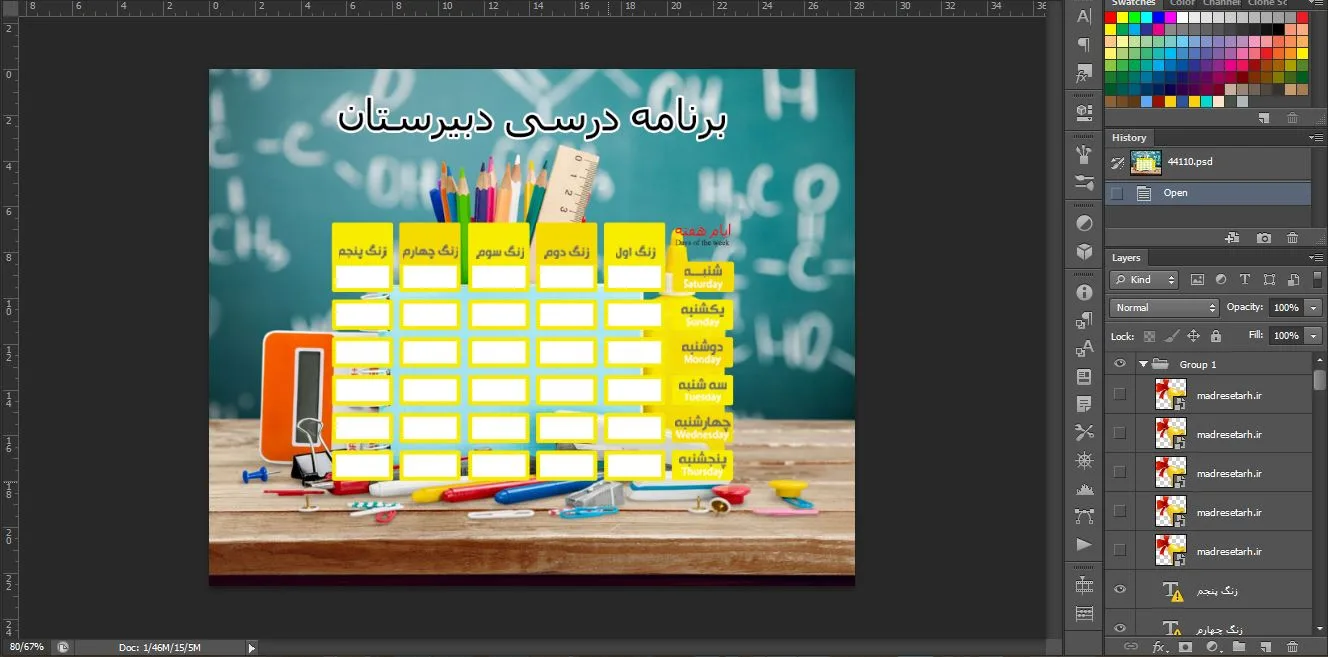Open the Paragraph panel icon
The width and height of the screenshot is (1328, 657).
tap(1084, 46)
